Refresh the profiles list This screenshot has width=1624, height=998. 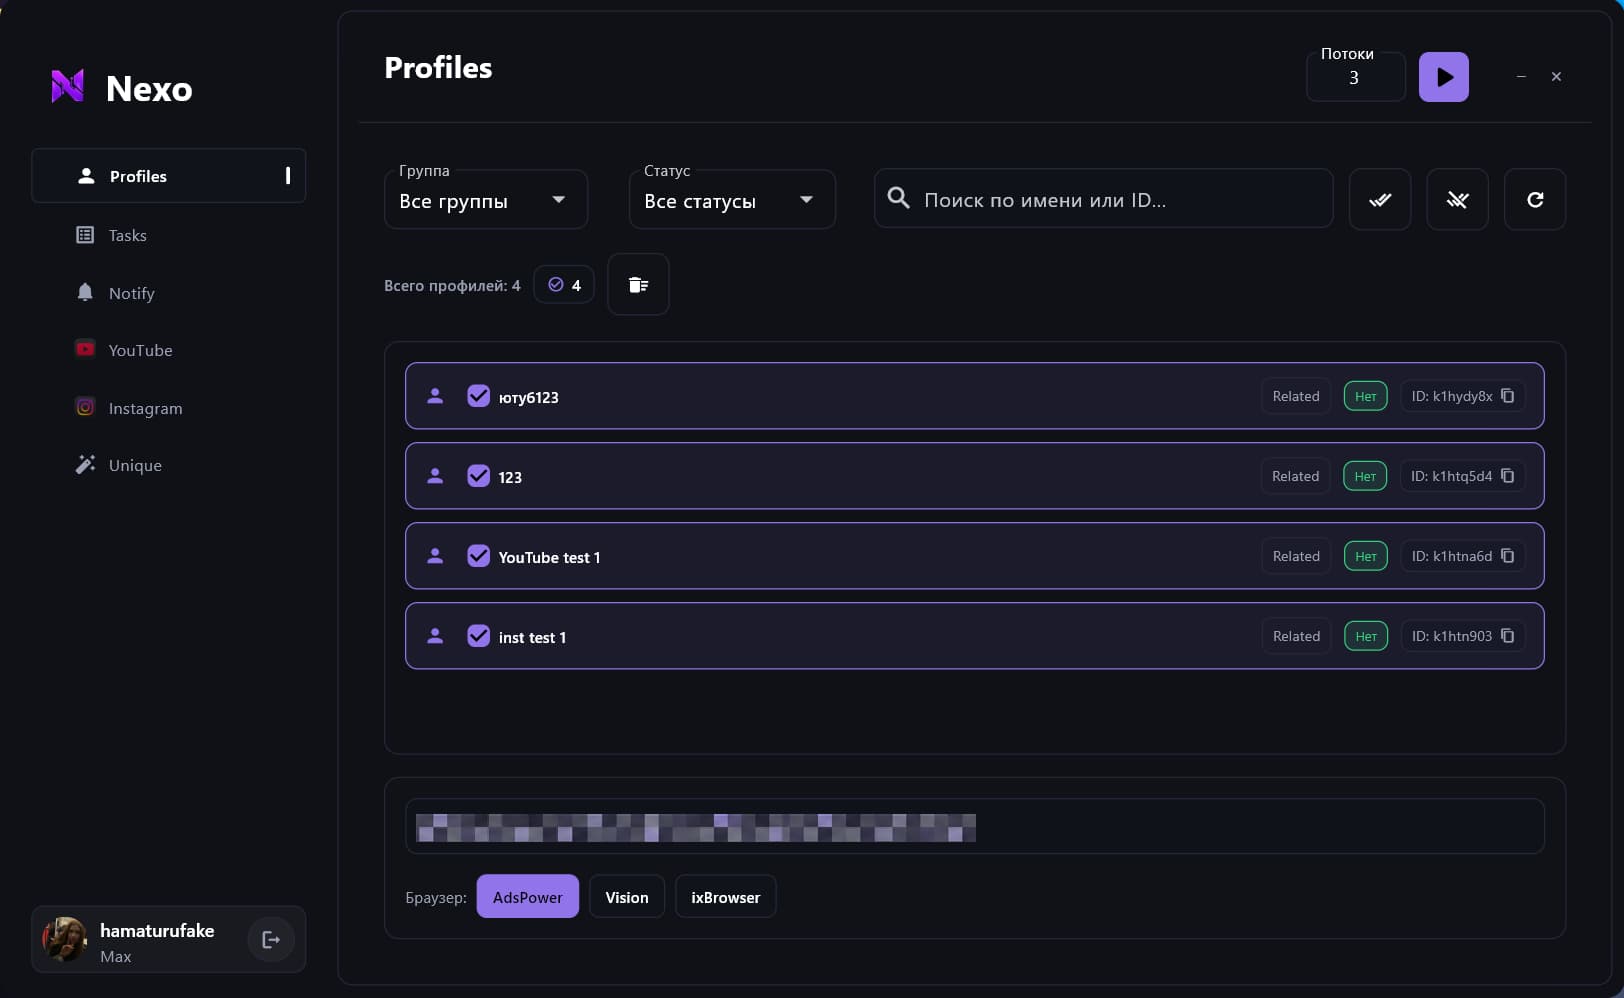tap(1535, 200)
